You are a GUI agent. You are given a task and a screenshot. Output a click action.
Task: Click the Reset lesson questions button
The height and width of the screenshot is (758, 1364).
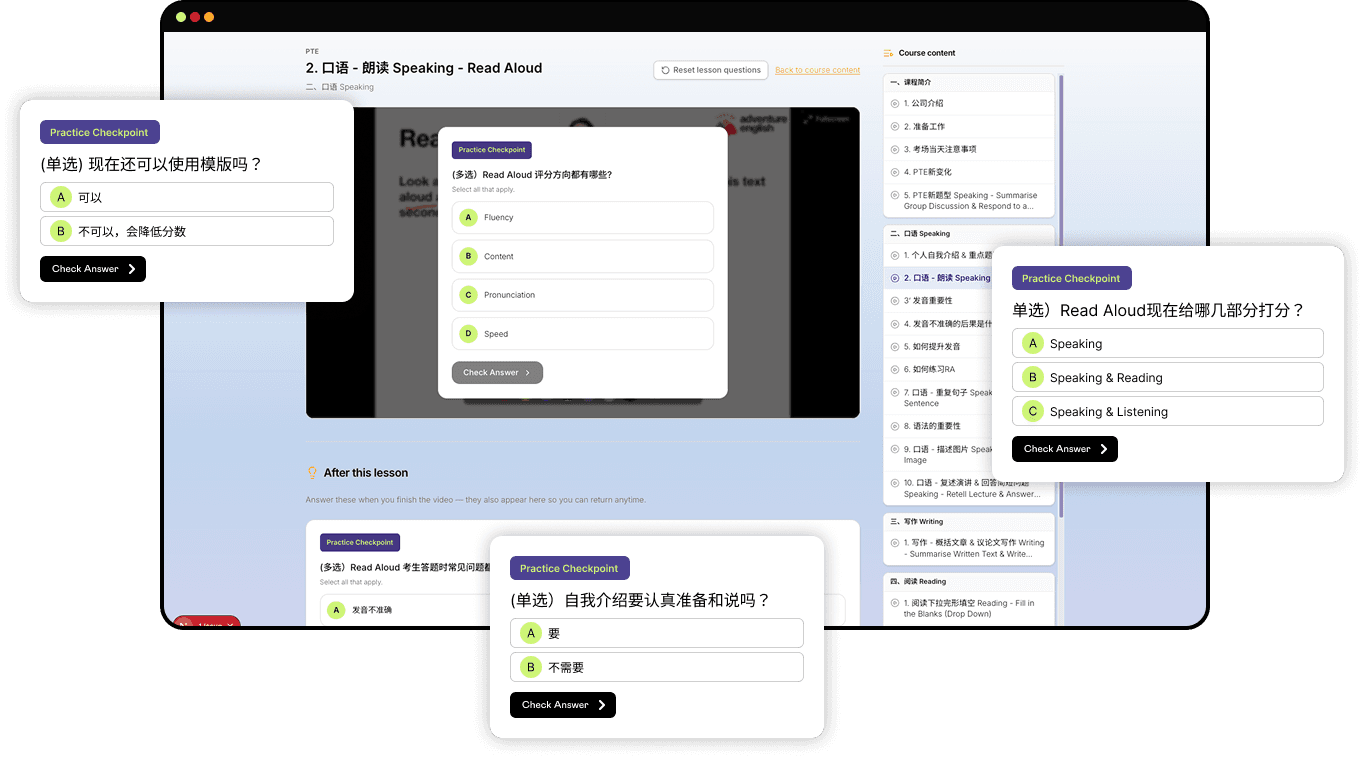click(x=711, y=70)
